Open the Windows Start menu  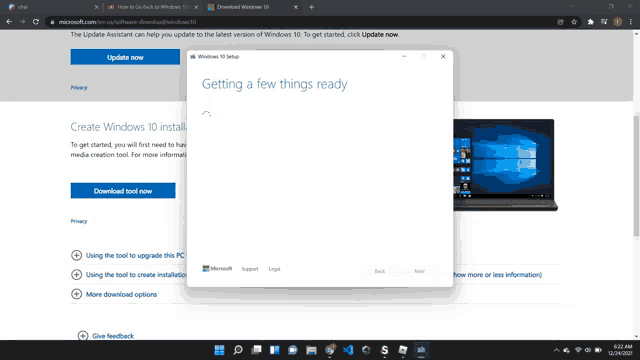(x=220, y=350)
